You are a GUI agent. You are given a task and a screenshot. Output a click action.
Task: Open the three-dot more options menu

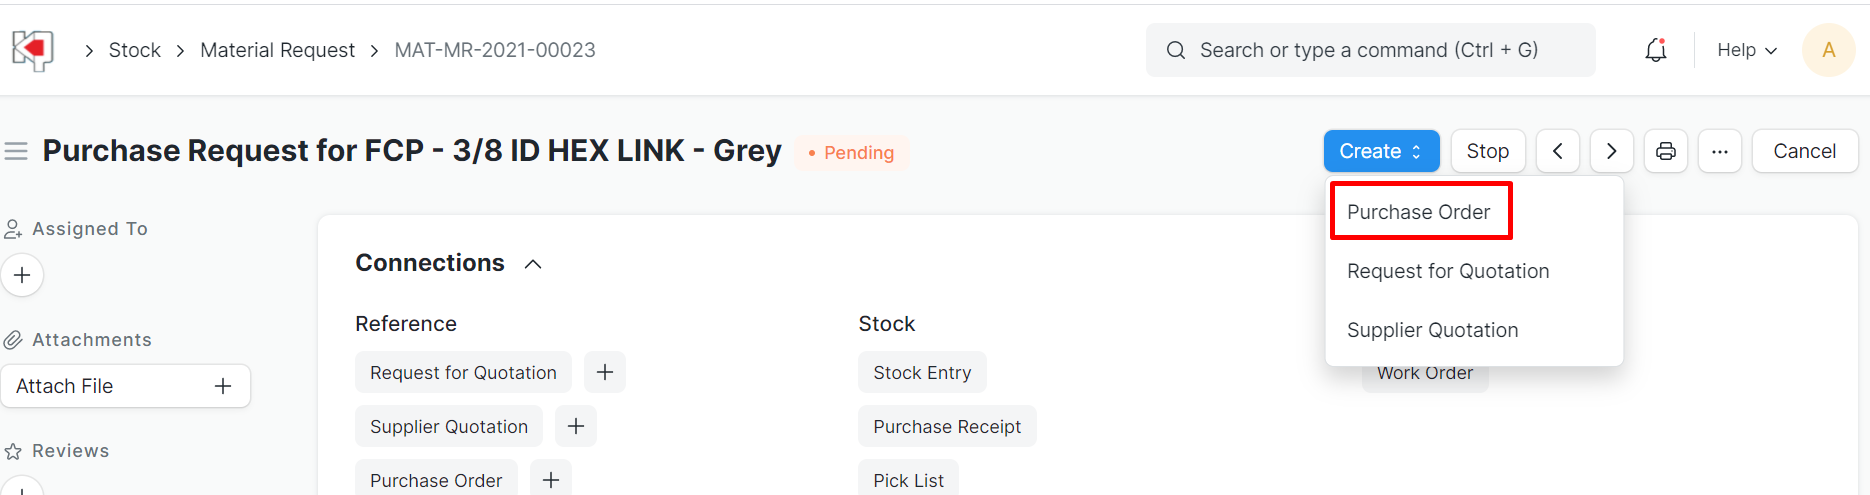1720,151
